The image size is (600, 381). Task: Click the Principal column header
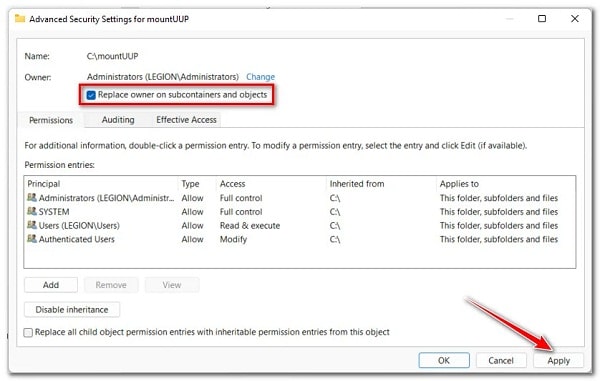tap(101, 184)
